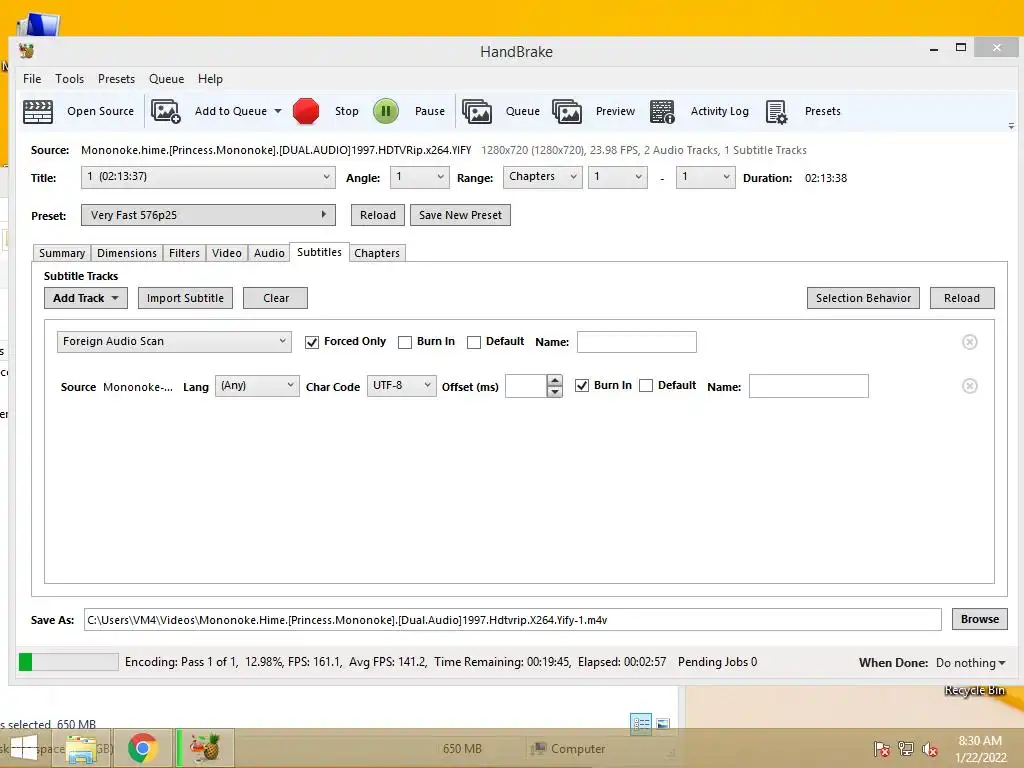Enable Burn In for Foreign Audio Scan
Screen dimensions: 1024x768
click(405, 342)
